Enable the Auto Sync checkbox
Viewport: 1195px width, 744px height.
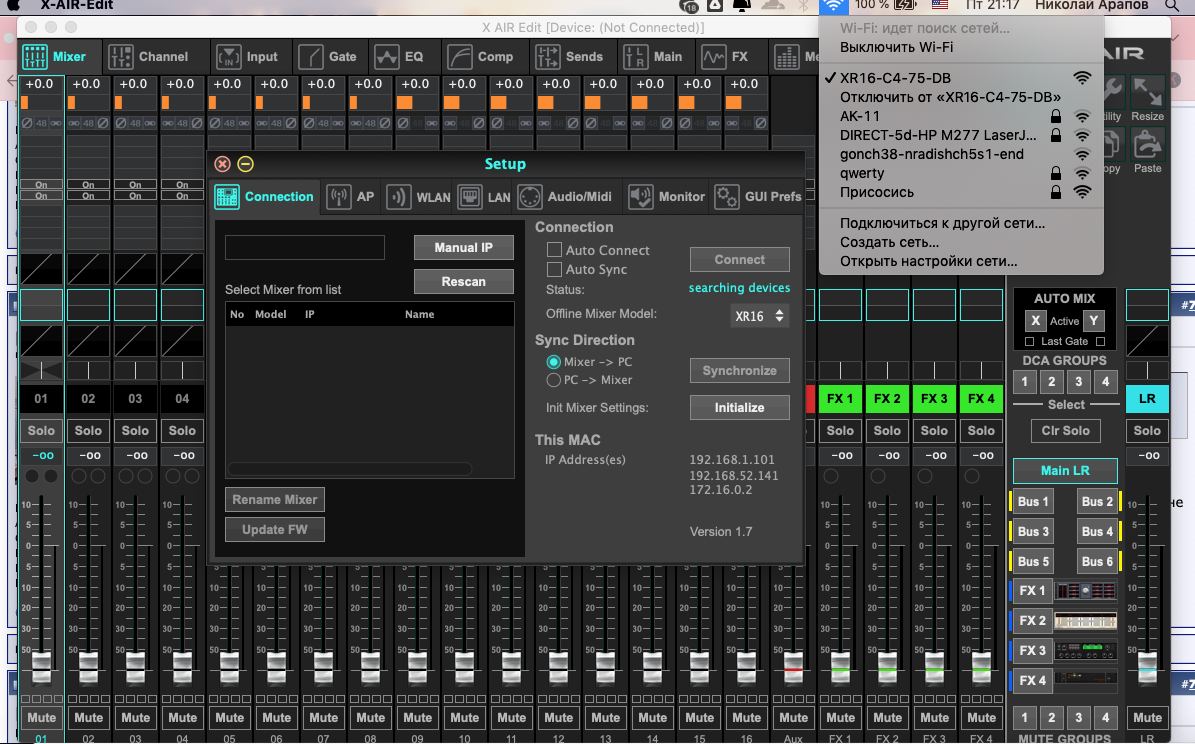[554, 269]
